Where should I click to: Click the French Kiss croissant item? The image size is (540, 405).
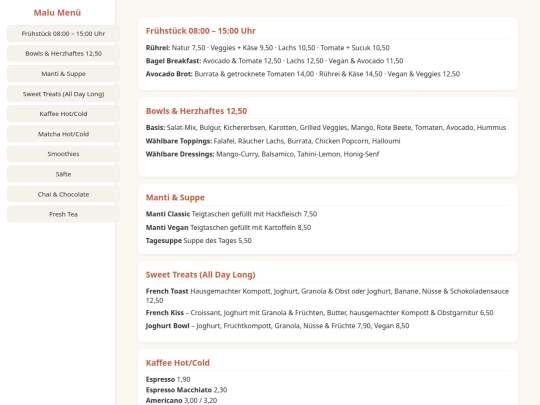point(320,313)
